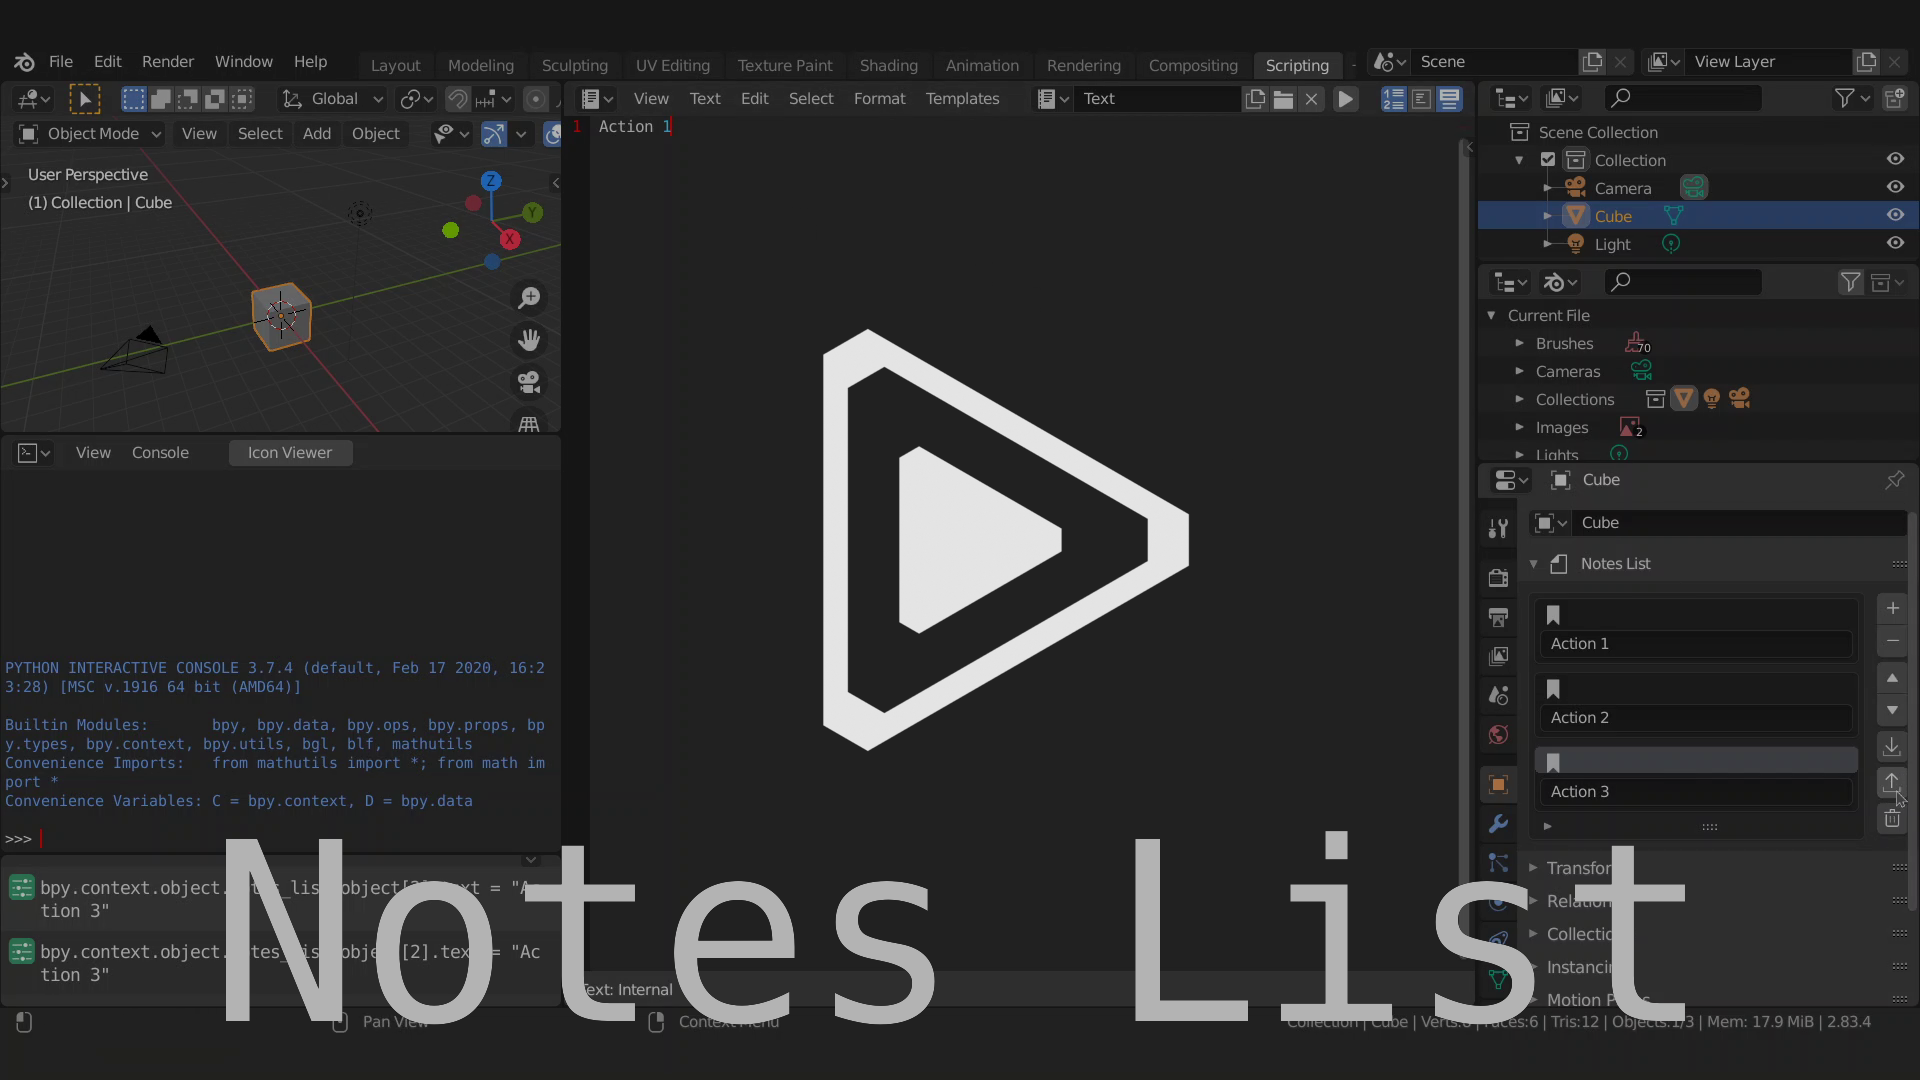
Task: Click the zoom viewport magnifier icon
Action: click(529, 298)
